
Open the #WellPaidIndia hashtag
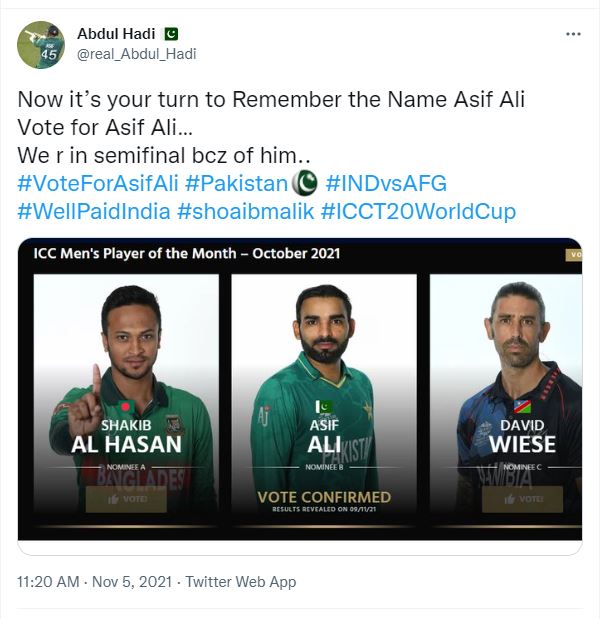(93, 213)
